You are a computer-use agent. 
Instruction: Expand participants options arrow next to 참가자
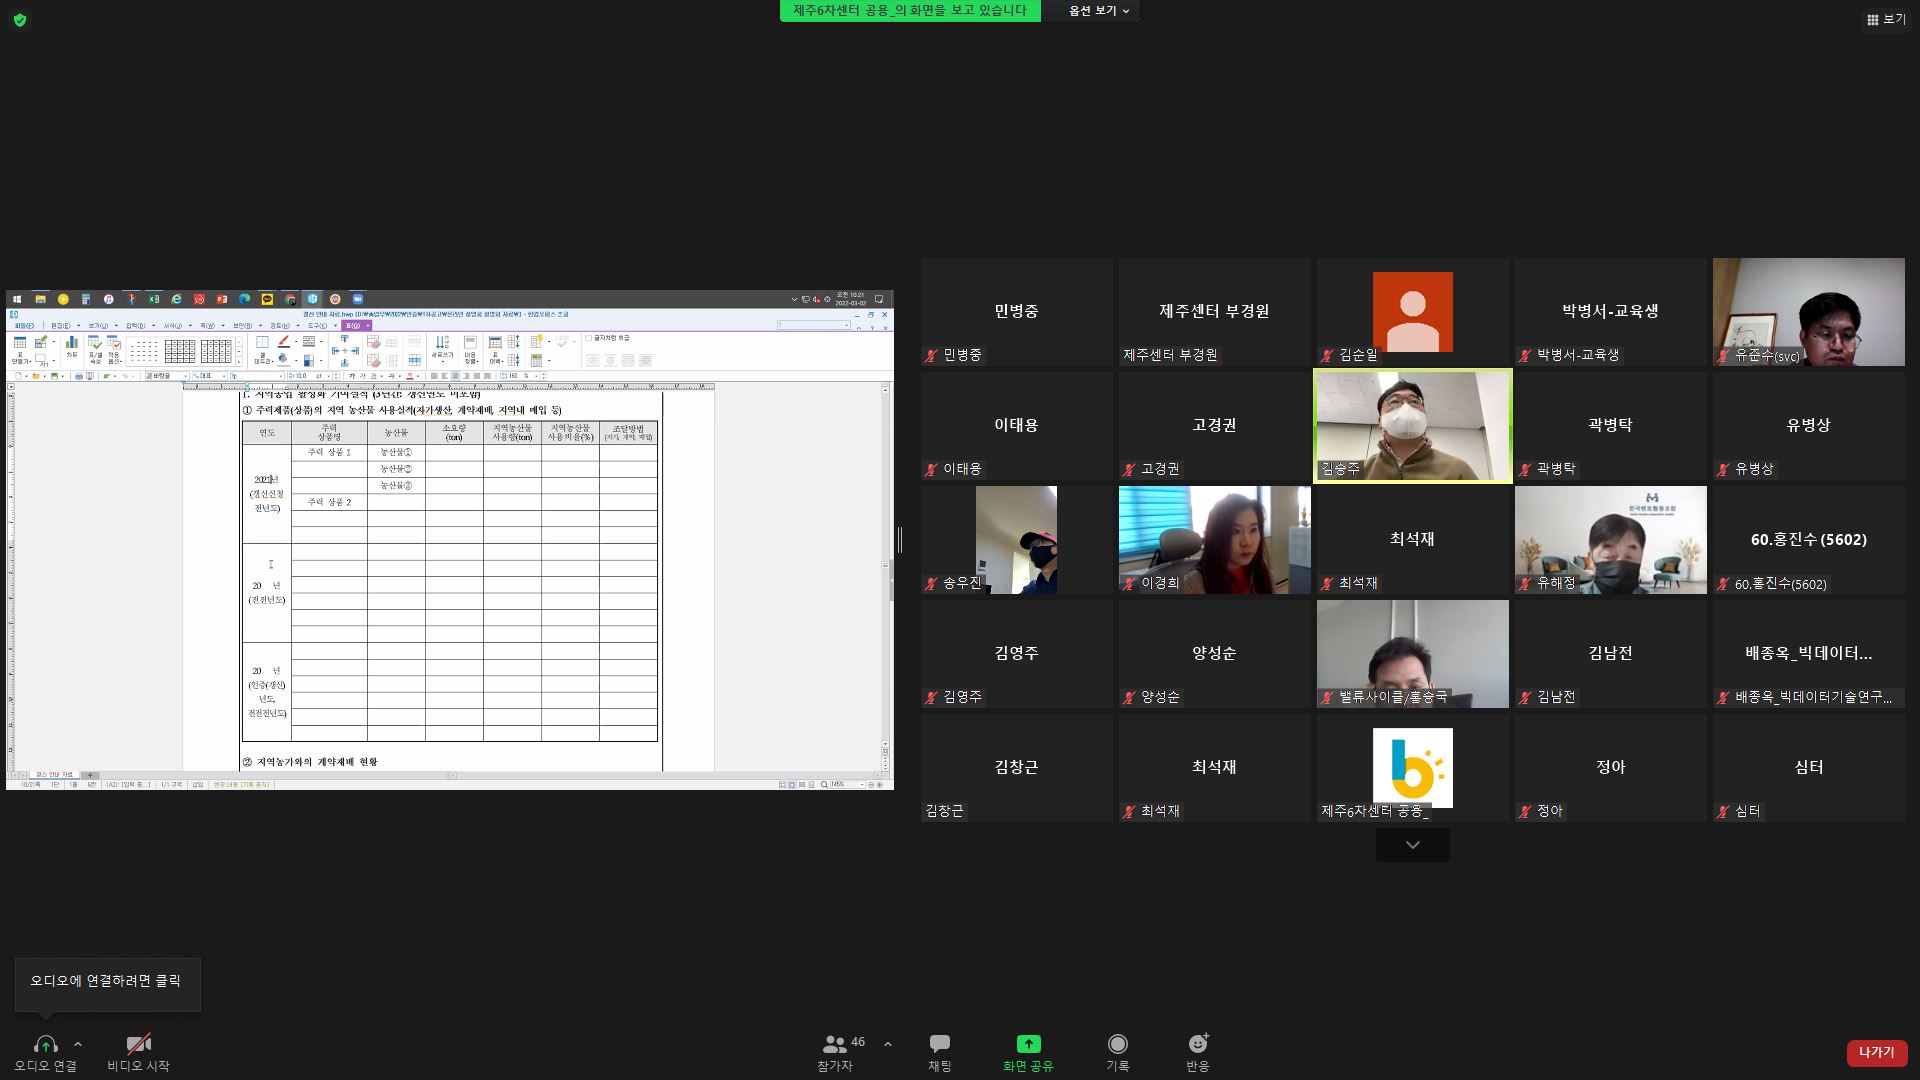(888, 1044)
